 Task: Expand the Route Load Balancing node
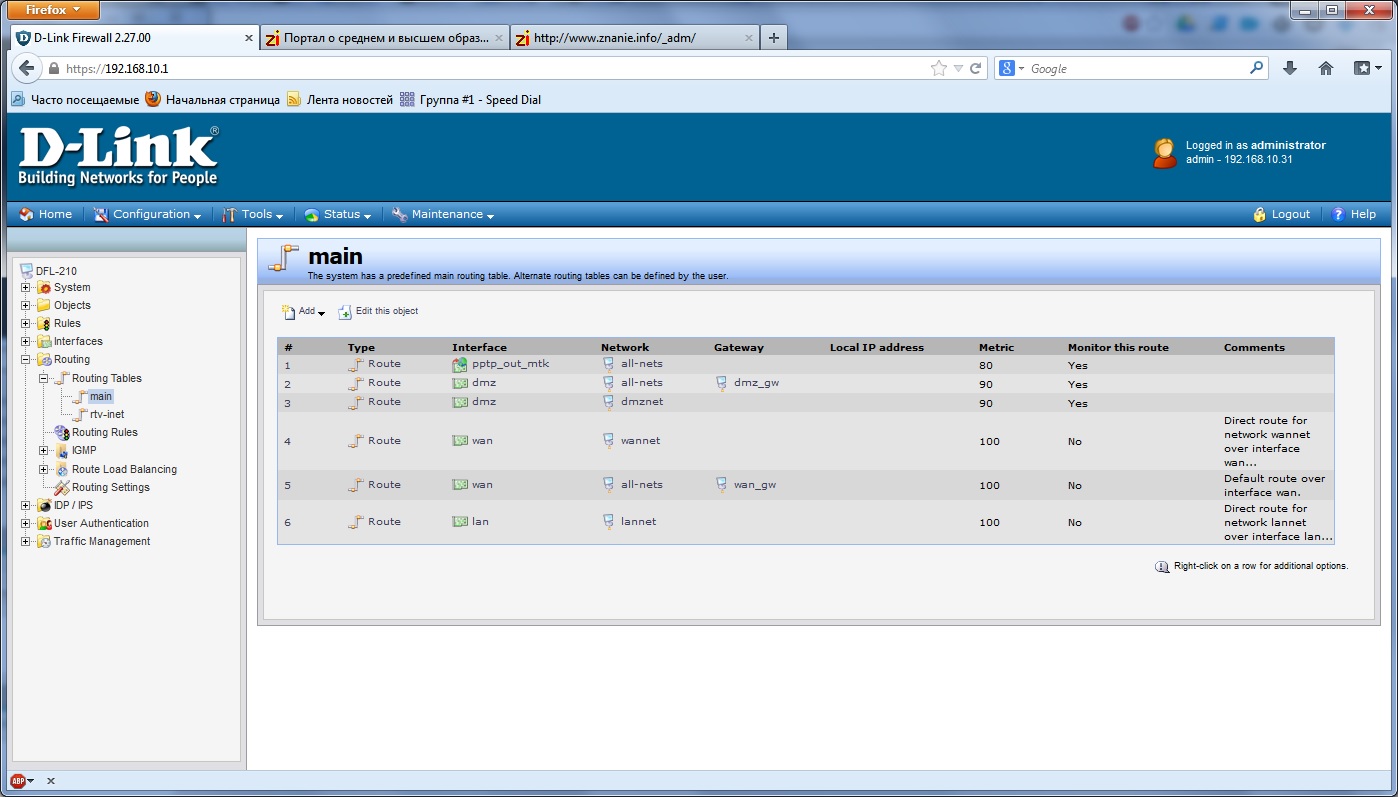tap(44, 469)
